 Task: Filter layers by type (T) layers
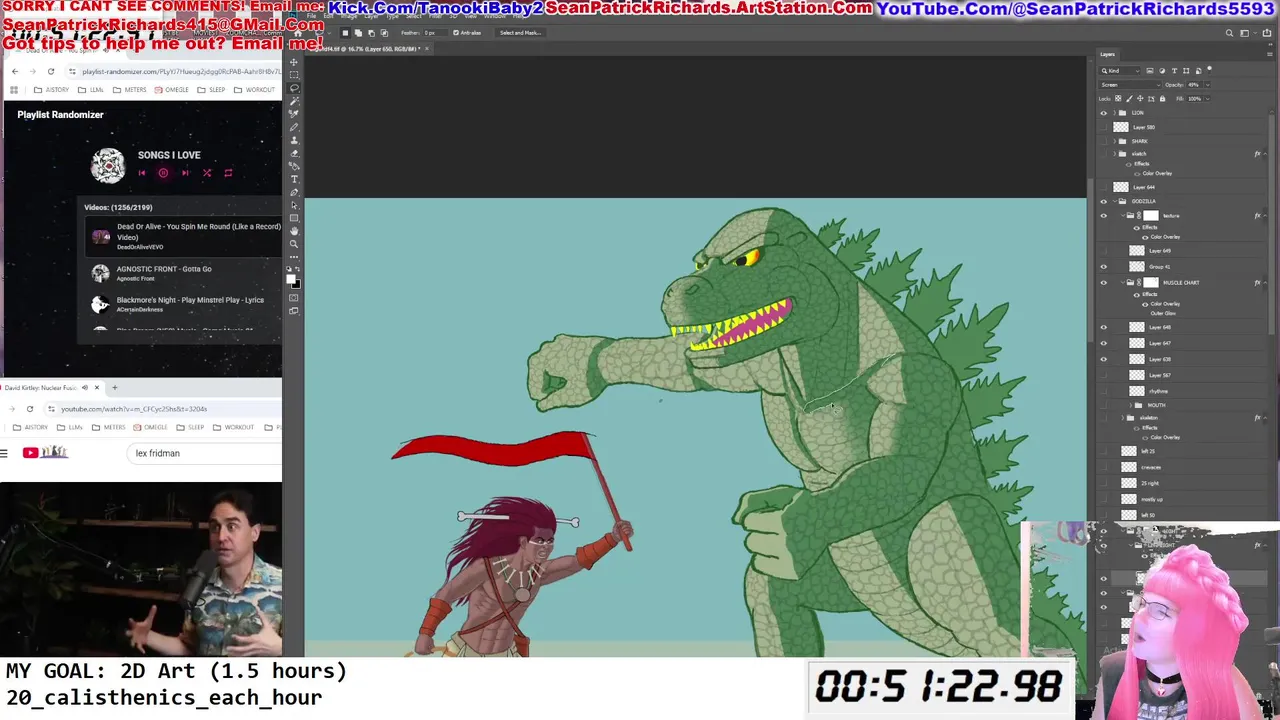pos(1174,71)
